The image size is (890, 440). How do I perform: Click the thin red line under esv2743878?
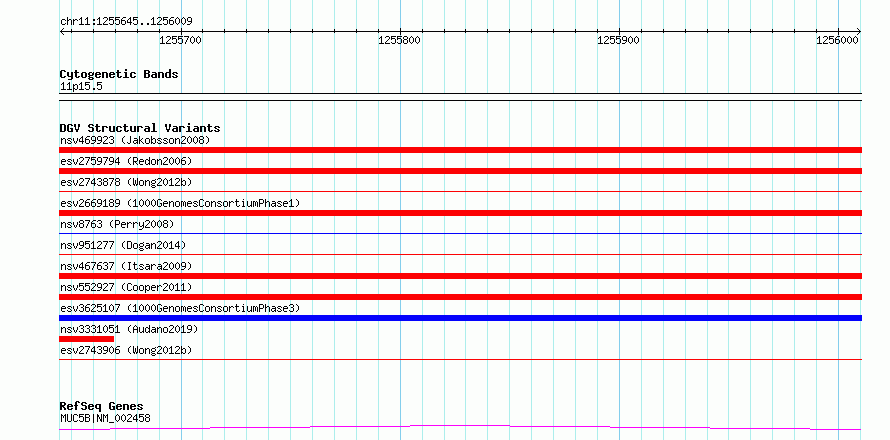(x=460, y=191)
